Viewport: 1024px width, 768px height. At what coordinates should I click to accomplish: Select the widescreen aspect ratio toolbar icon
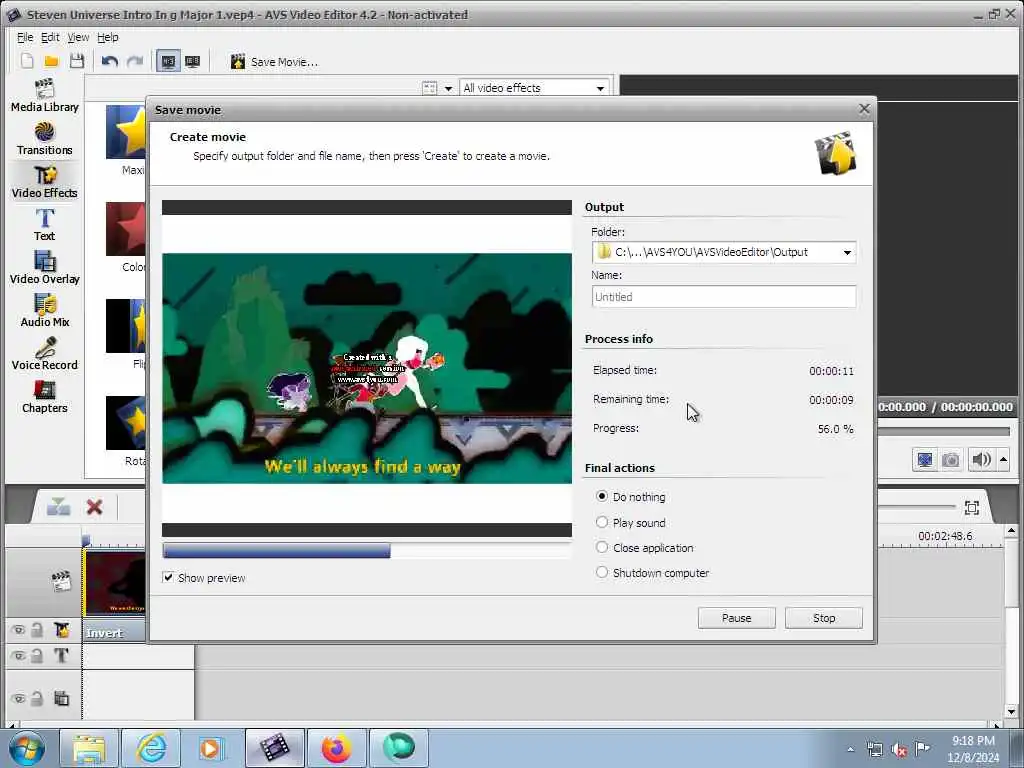(192, 61)
